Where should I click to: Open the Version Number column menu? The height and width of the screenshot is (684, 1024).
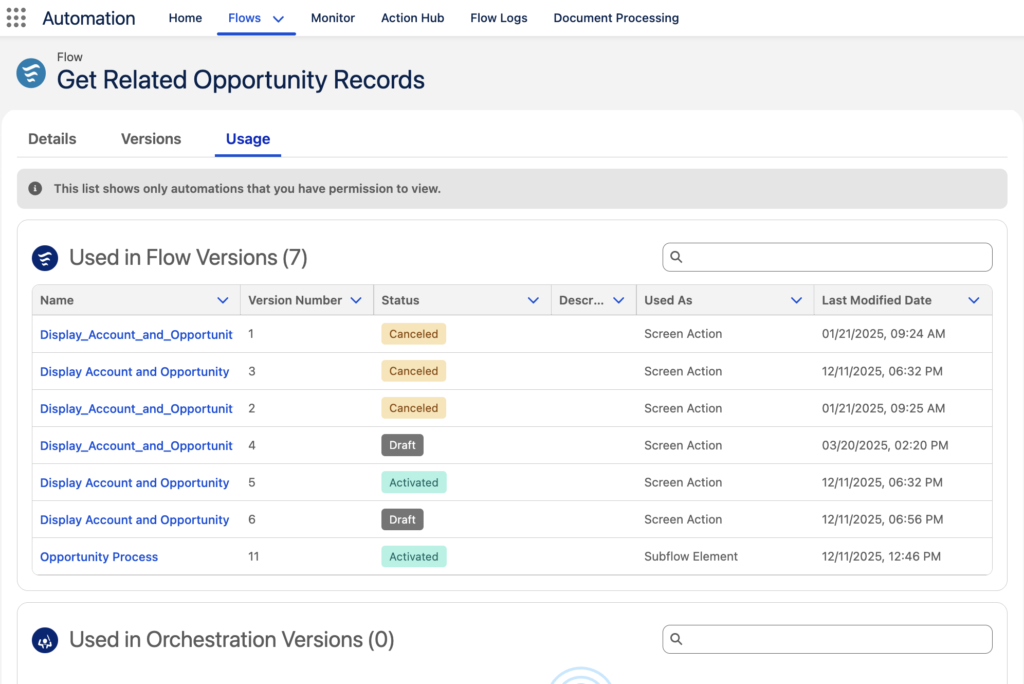[x=356, y=300]
